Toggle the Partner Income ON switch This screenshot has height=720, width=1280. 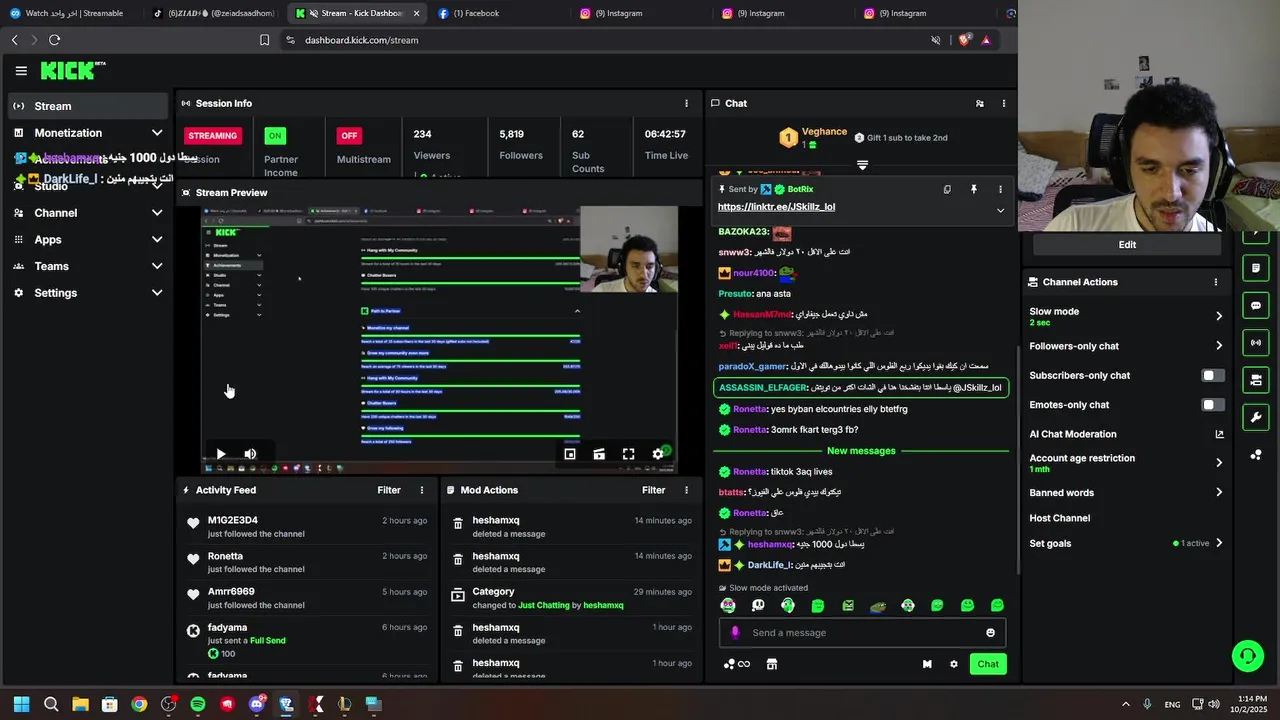[x=275, y=135]
